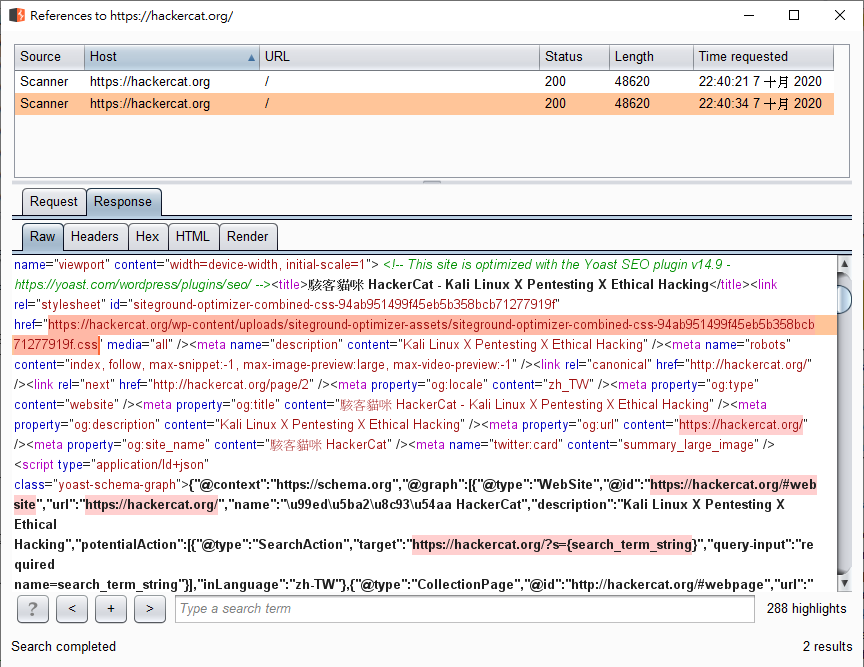Click highlighted siteground-optimizer CSS href URL
Screen dimensions: 864x667
(x=431, y=325)
